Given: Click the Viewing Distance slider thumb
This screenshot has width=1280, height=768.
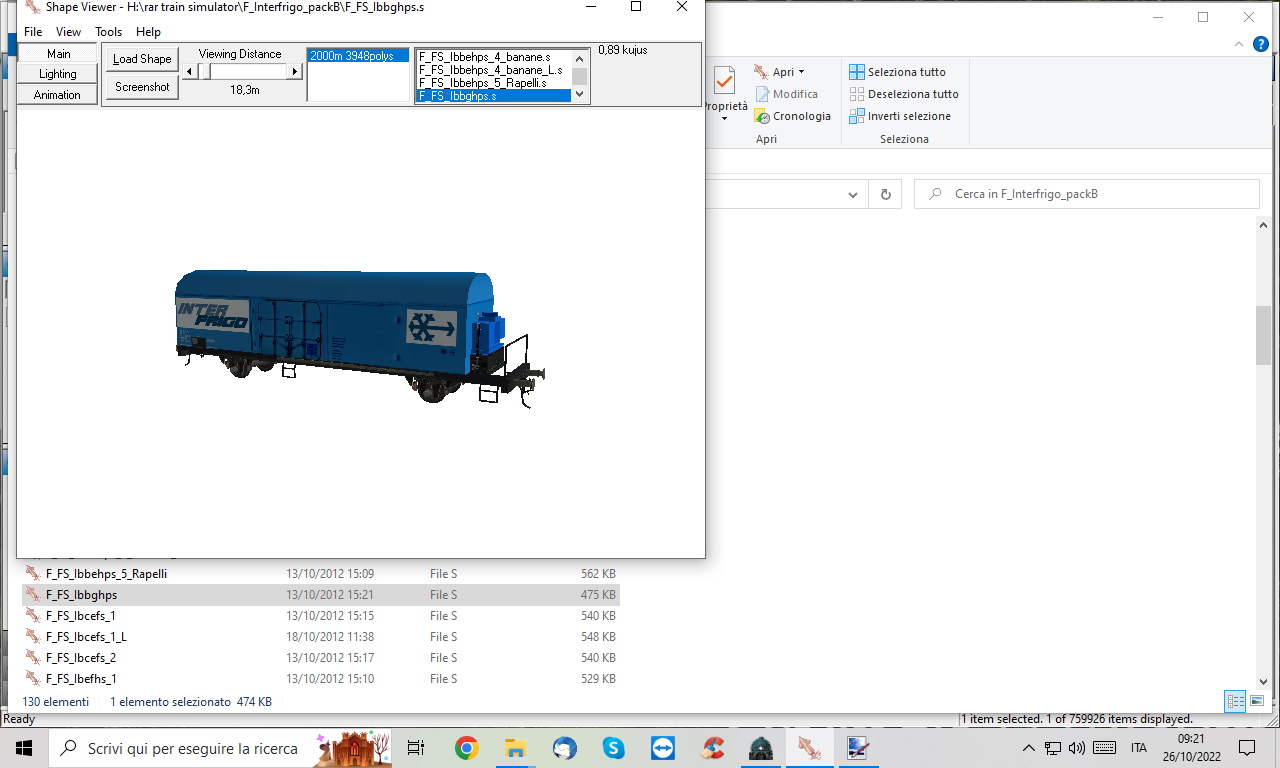Looking at the screenshot, I should click(205, 71).
